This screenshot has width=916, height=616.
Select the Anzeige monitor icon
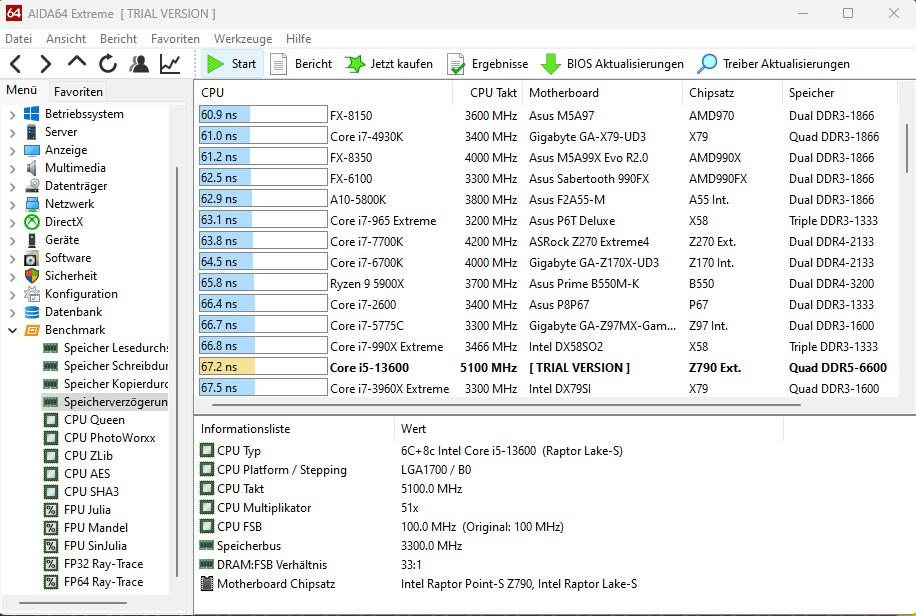[32, 150]
